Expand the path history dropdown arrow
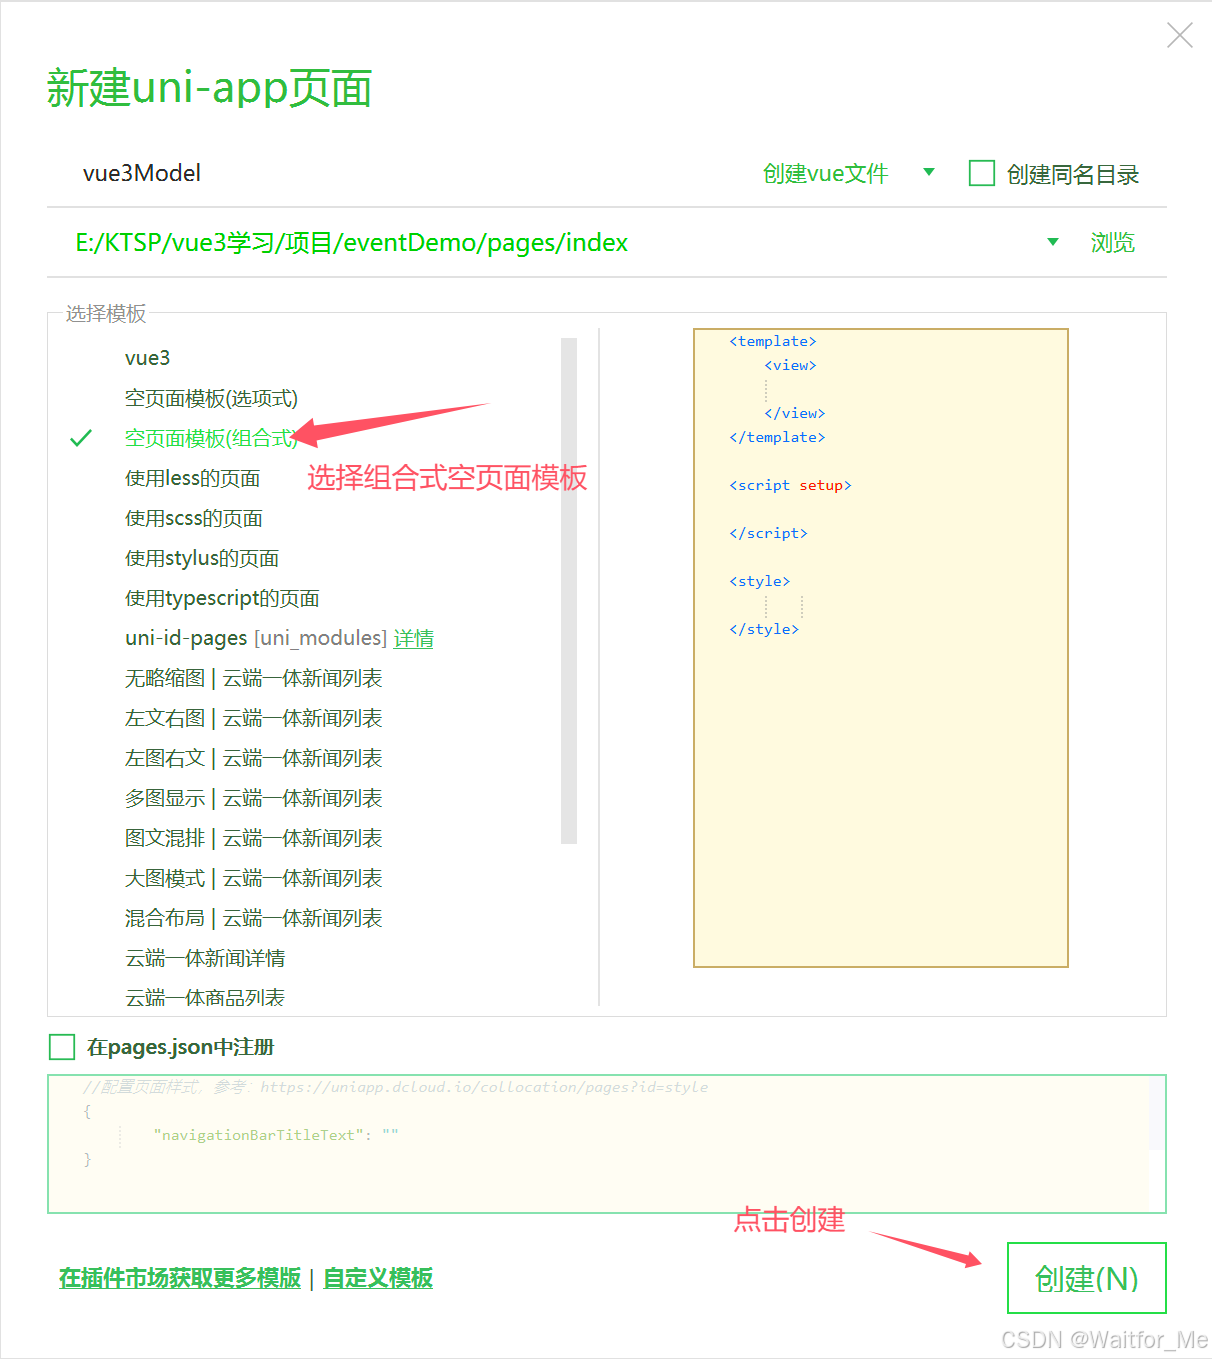Viewport: 1212px width, 1359px height. (1052, 242)
